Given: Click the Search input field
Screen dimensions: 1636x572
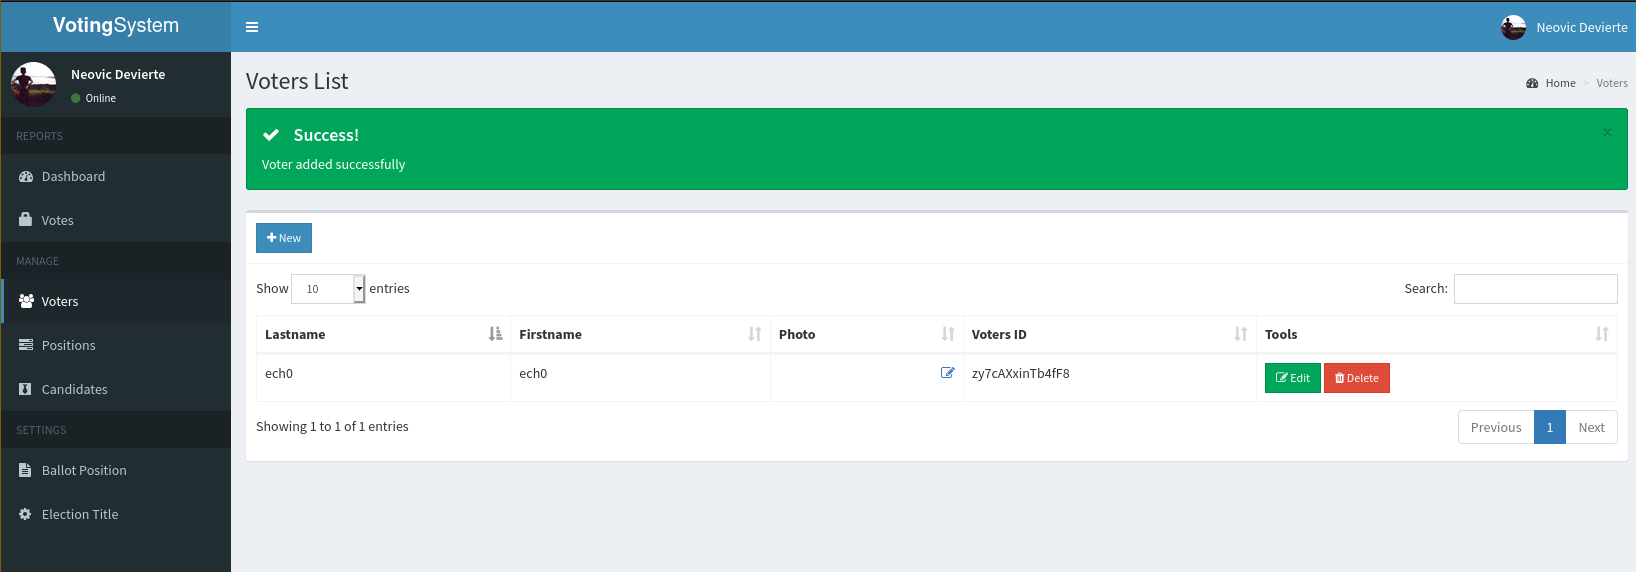Looking at the screenshot, I should pyautogui.click(x=1535, y=289).
